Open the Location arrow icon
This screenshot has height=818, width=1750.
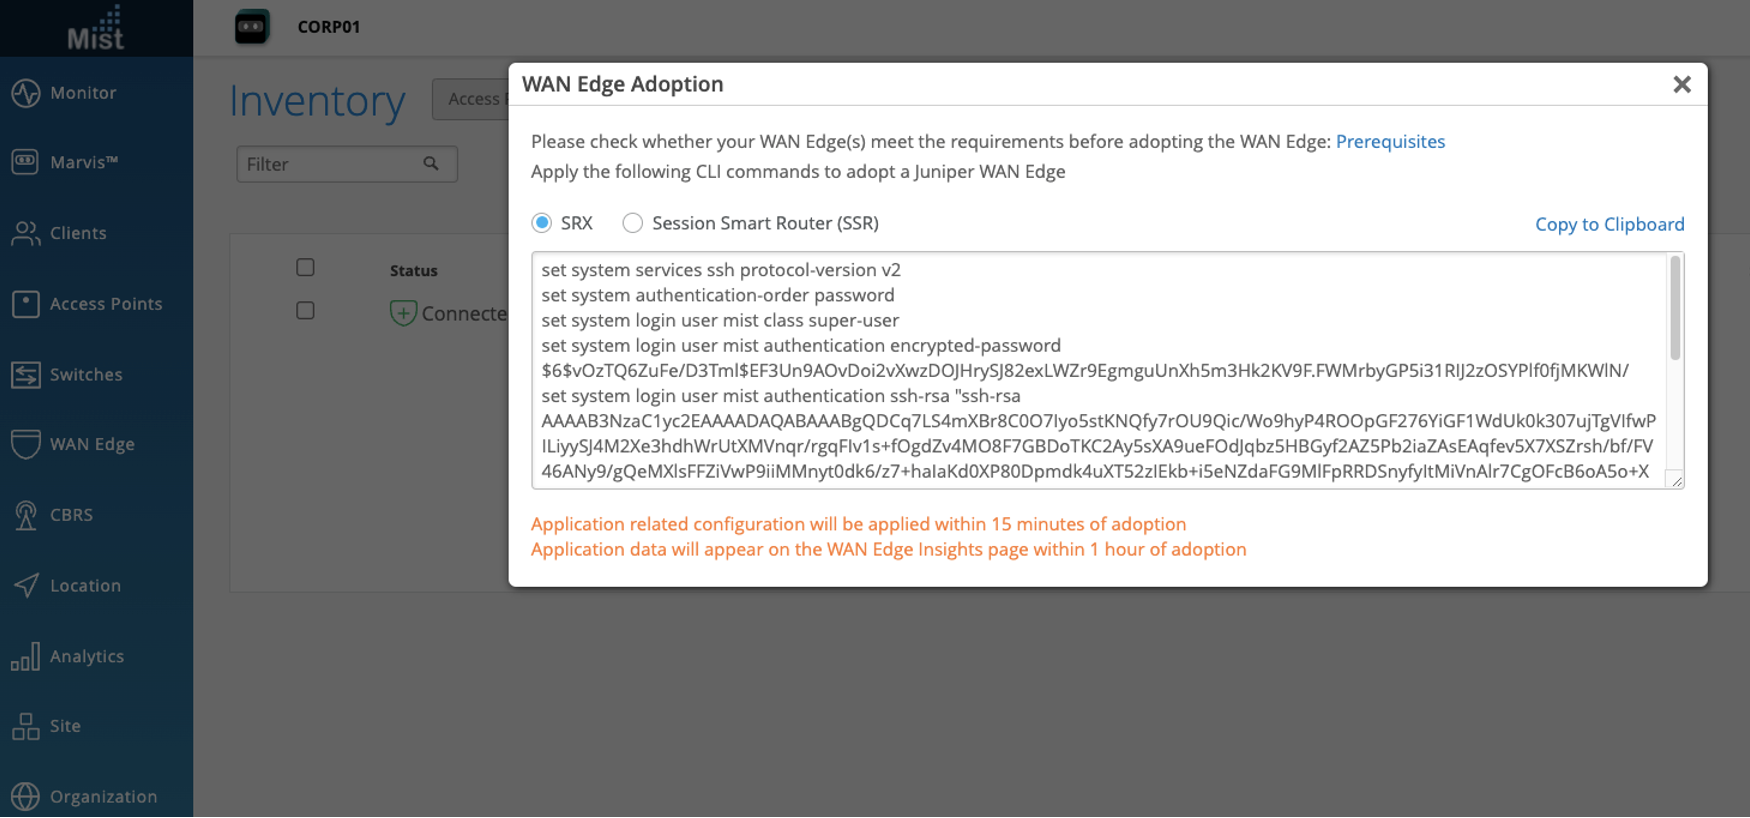(26, 586)
